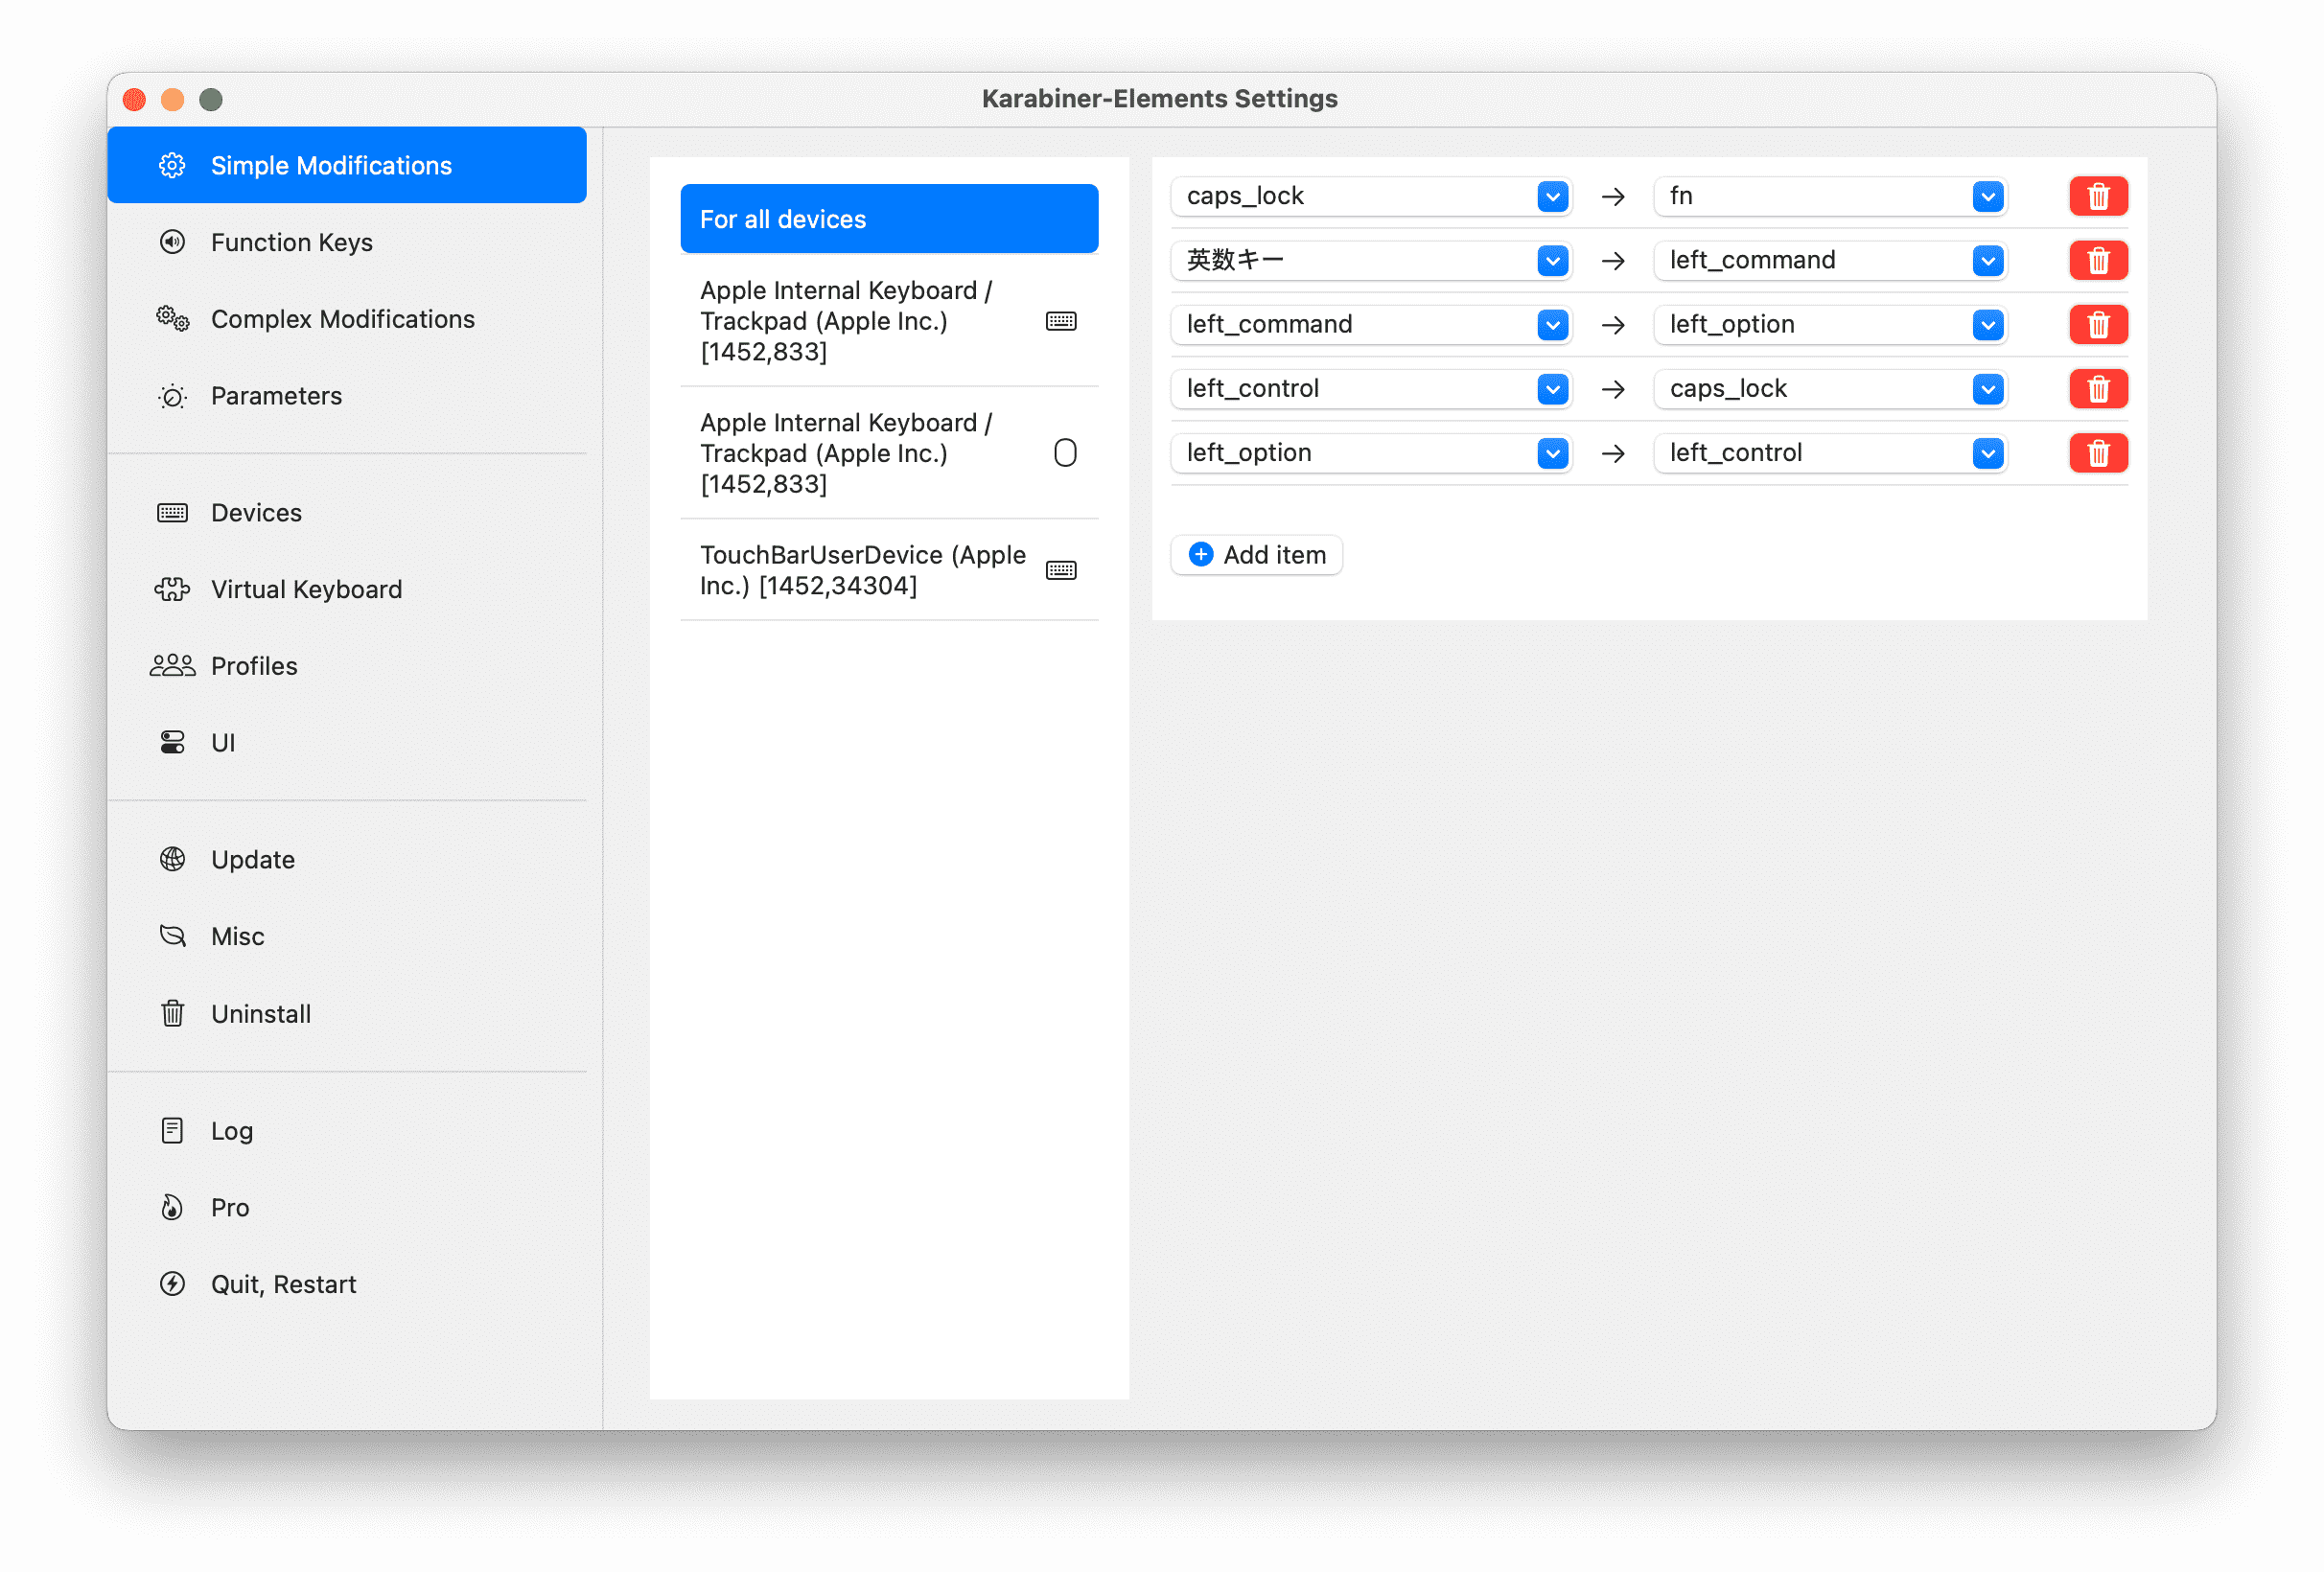Click the Profiles people icon
Screen dimensions: 2324x1572
point(172,666)
